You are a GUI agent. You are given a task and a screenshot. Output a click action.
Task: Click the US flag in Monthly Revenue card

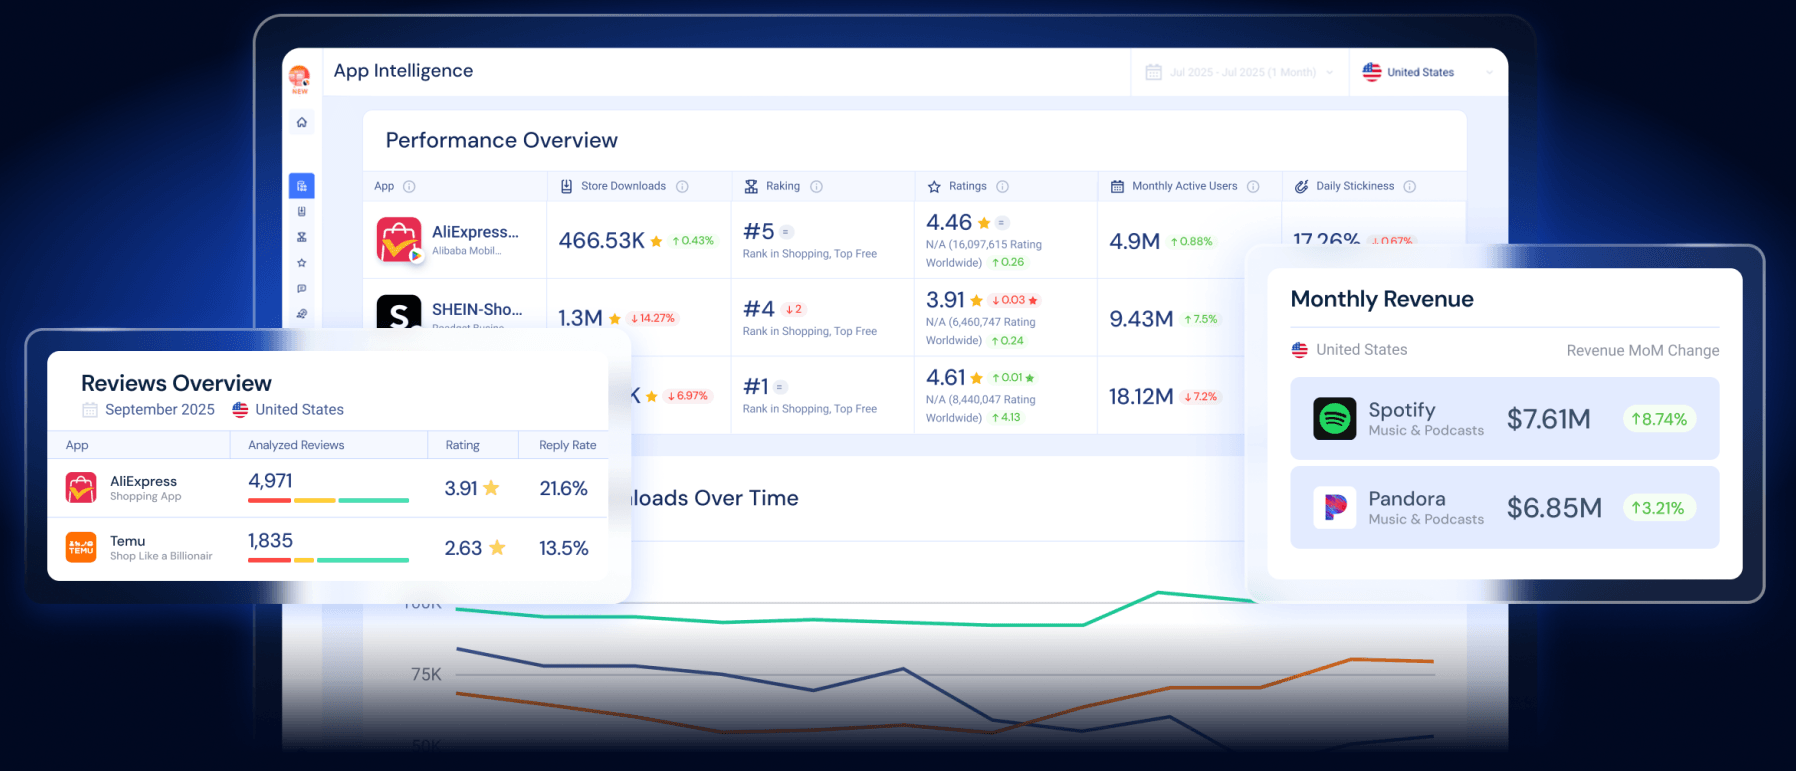click(1299, 350)
